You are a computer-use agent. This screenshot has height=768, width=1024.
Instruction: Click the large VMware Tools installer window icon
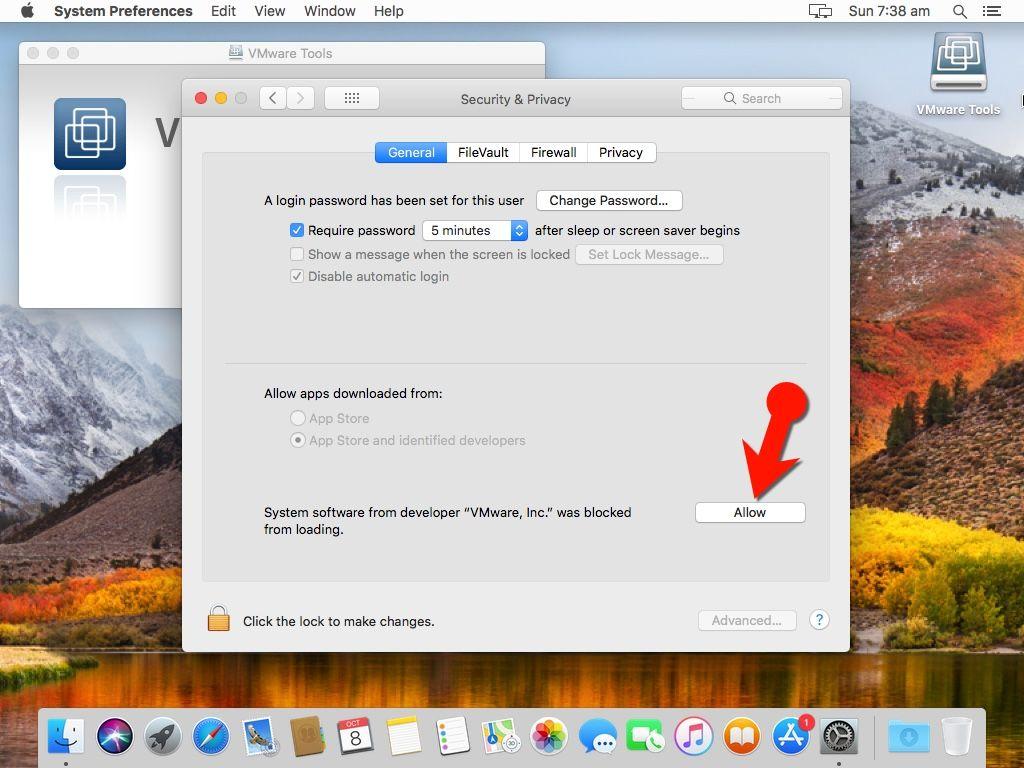tap(90, 134)
